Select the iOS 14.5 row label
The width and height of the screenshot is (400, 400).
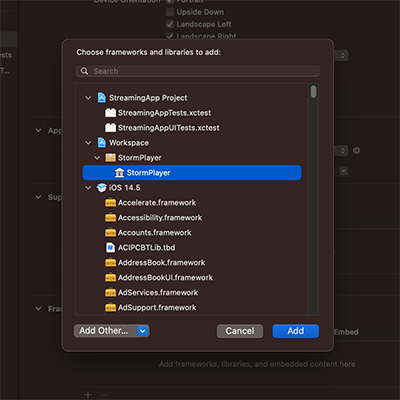click(125, 188)
